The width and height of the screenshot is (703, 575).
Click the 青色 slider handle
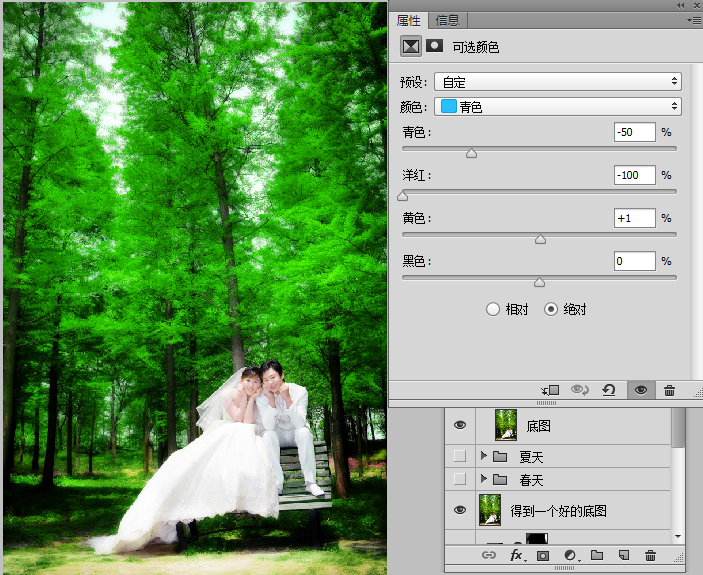[471, 154]
